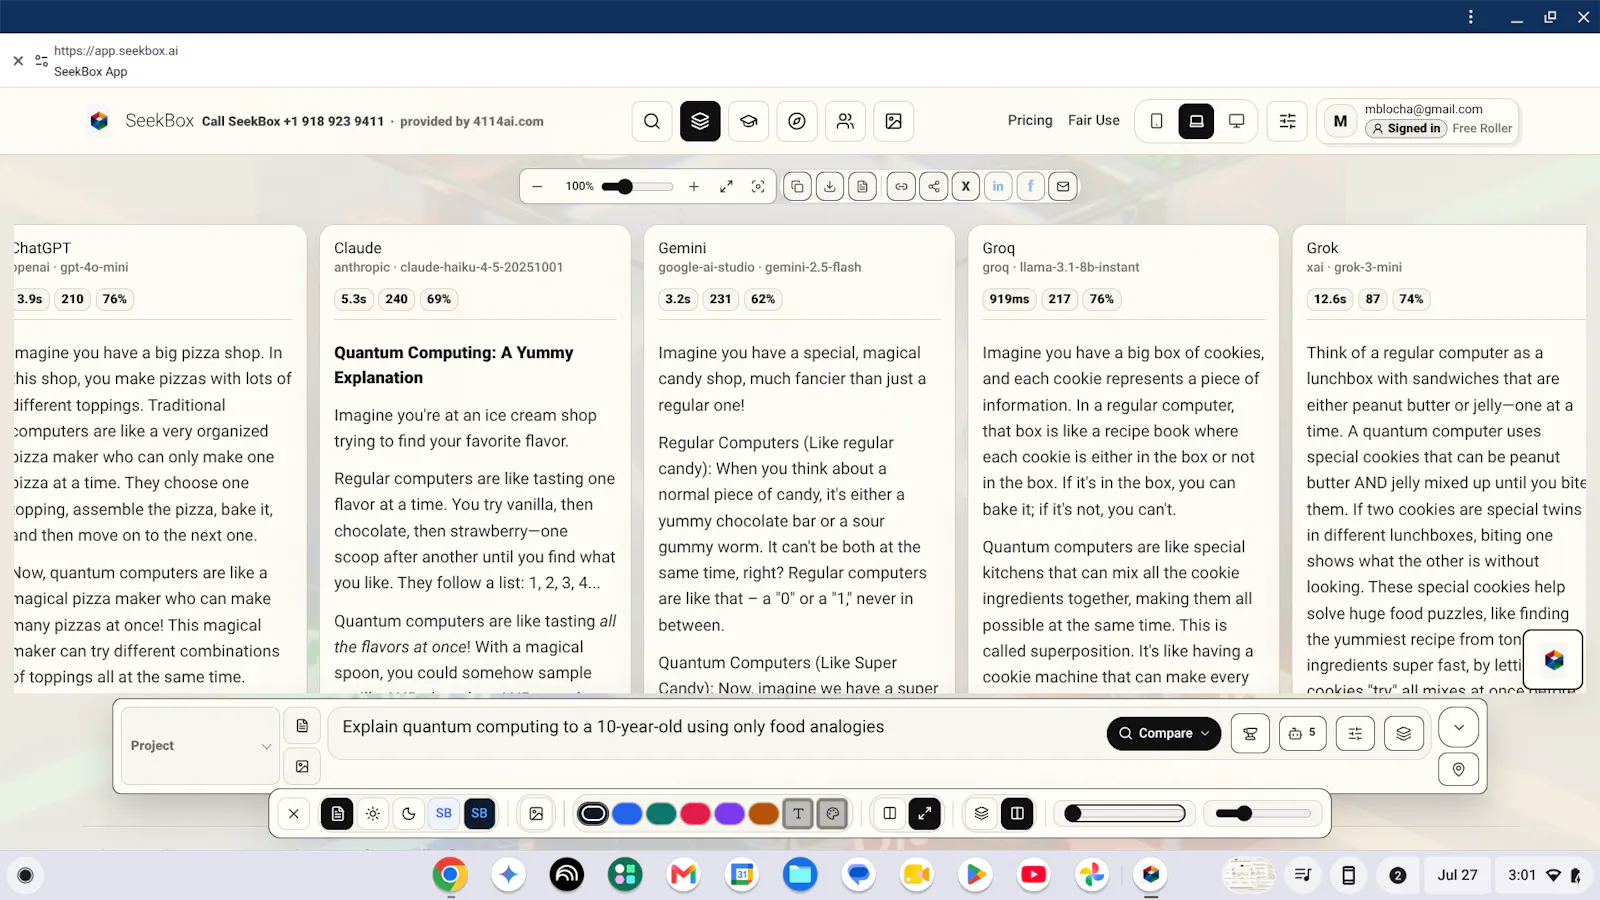
Task: Select the light SB theme option
Action: coord(444,814)
